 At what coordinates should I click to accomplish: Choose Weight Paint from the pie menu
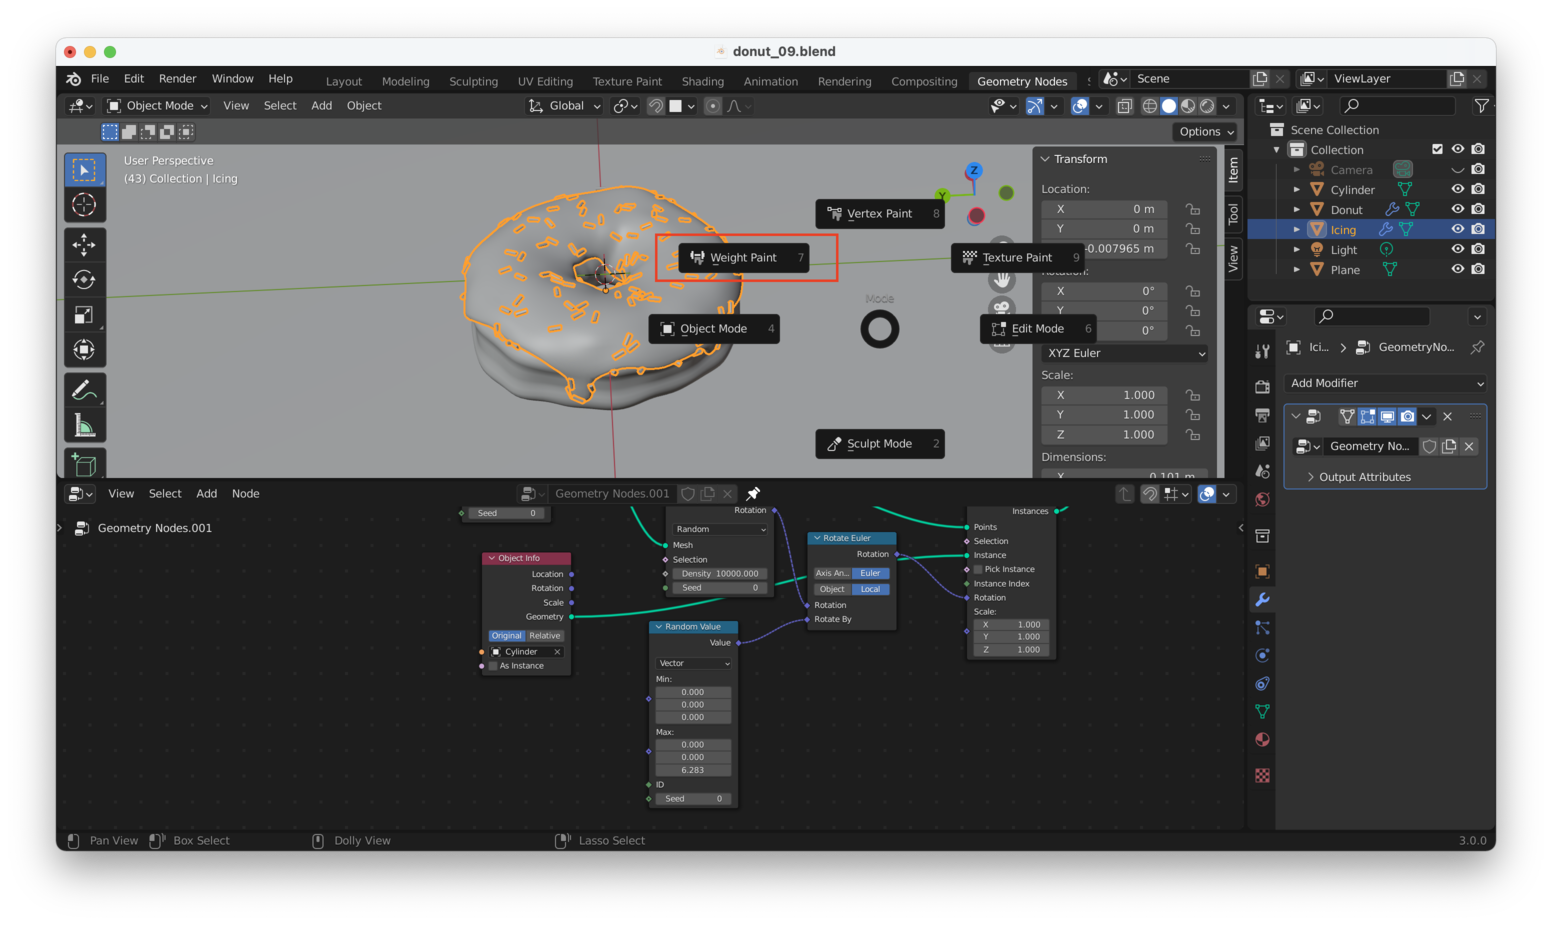pyautogui.click(x=744, y=257)
